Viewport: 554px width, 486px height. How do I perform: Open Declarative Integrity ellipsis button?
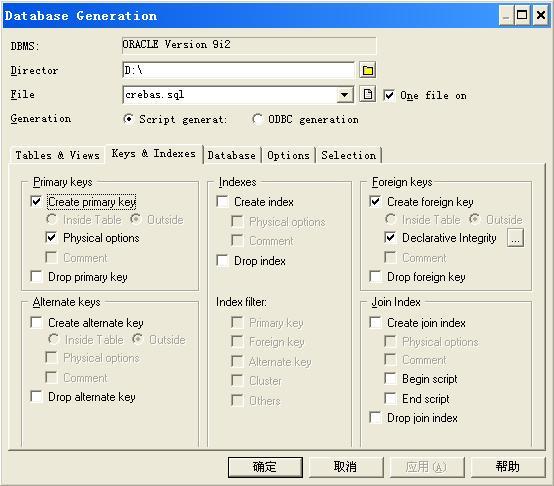515,238
